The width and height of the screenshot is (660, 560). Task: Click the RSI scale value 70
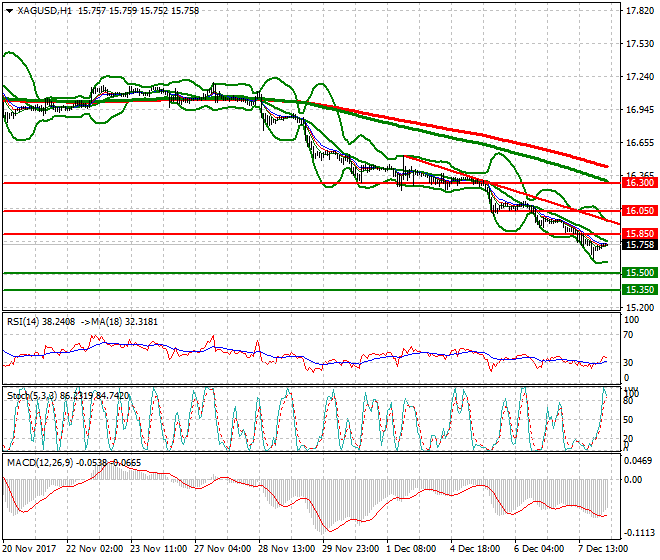(x=628, y=335)
